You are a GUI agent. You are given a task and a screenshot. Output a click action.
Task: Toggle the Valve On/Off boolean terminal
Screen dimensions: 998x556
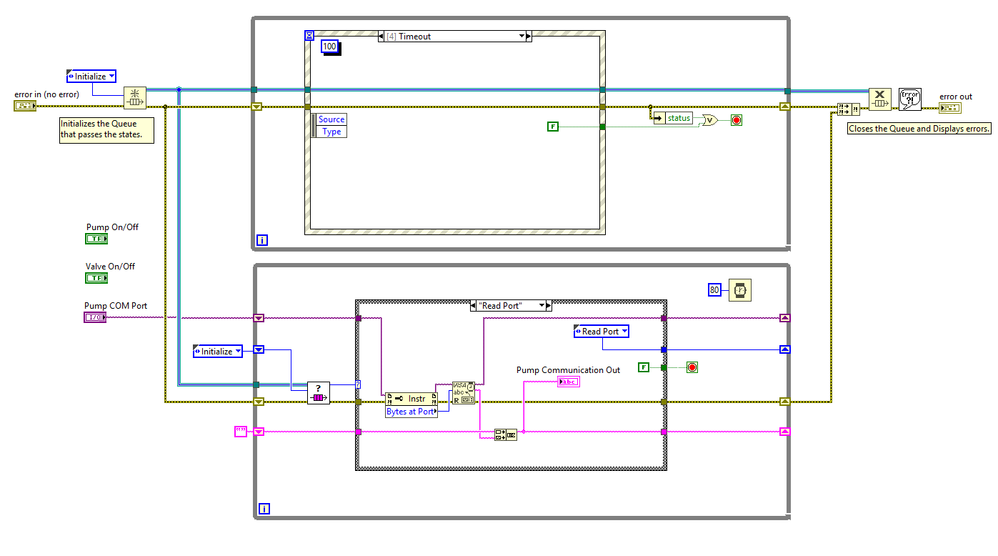point(97,278)
